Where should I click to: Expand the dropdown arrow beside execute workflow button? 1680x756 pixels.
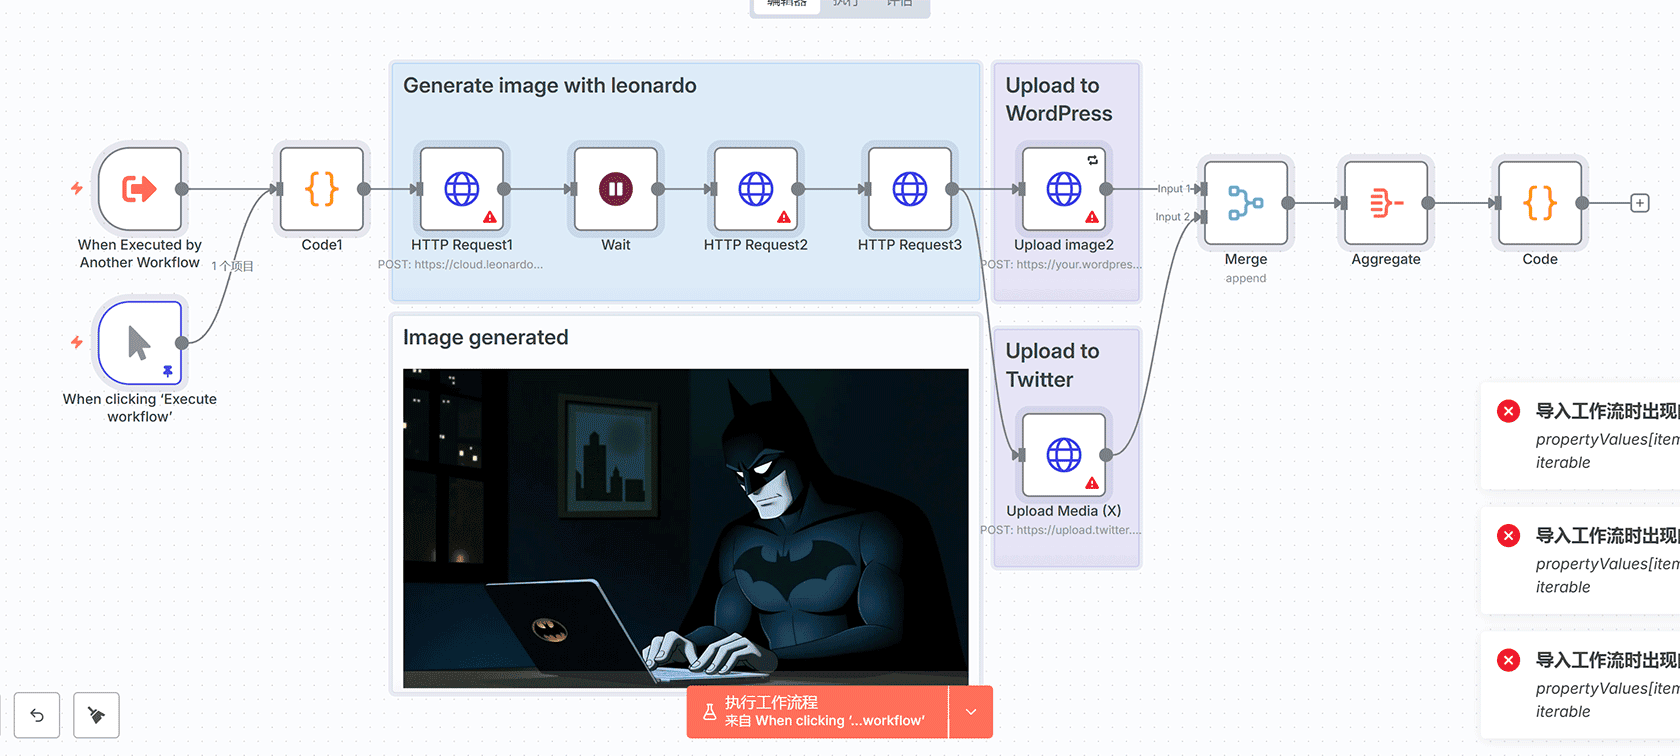(x=971, y=712)
